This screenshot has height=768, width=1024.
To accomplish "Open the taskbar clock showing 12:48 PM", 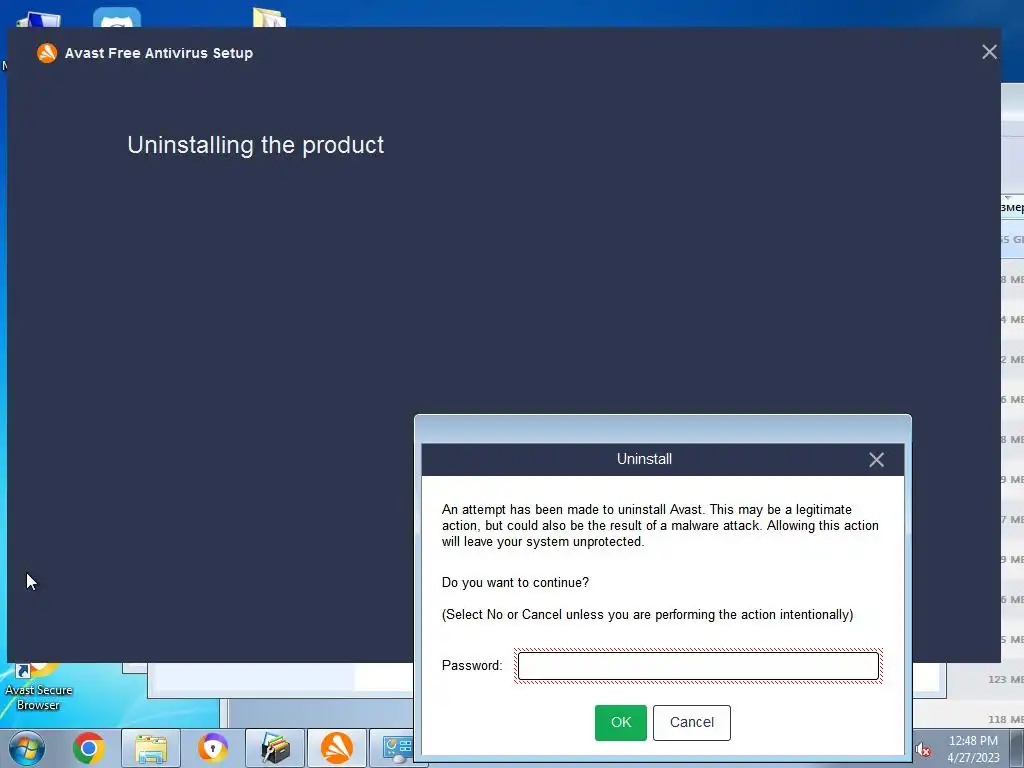I will pyautogui.click(x=973, y=749).
